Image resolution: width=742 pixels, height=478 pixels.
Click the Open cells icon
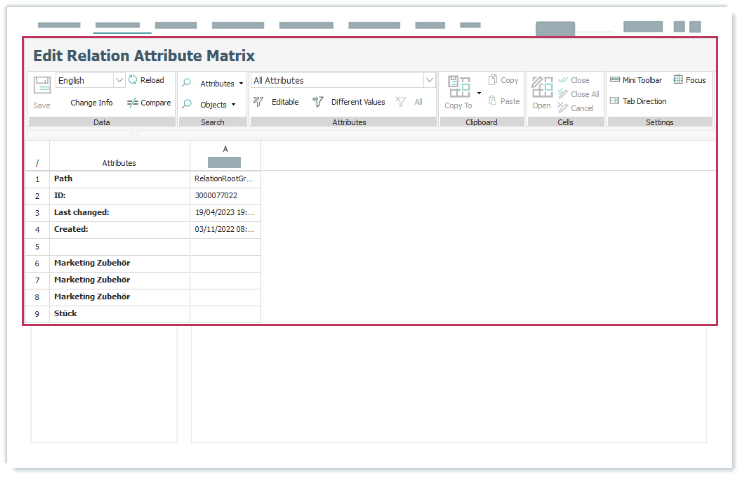541,88
